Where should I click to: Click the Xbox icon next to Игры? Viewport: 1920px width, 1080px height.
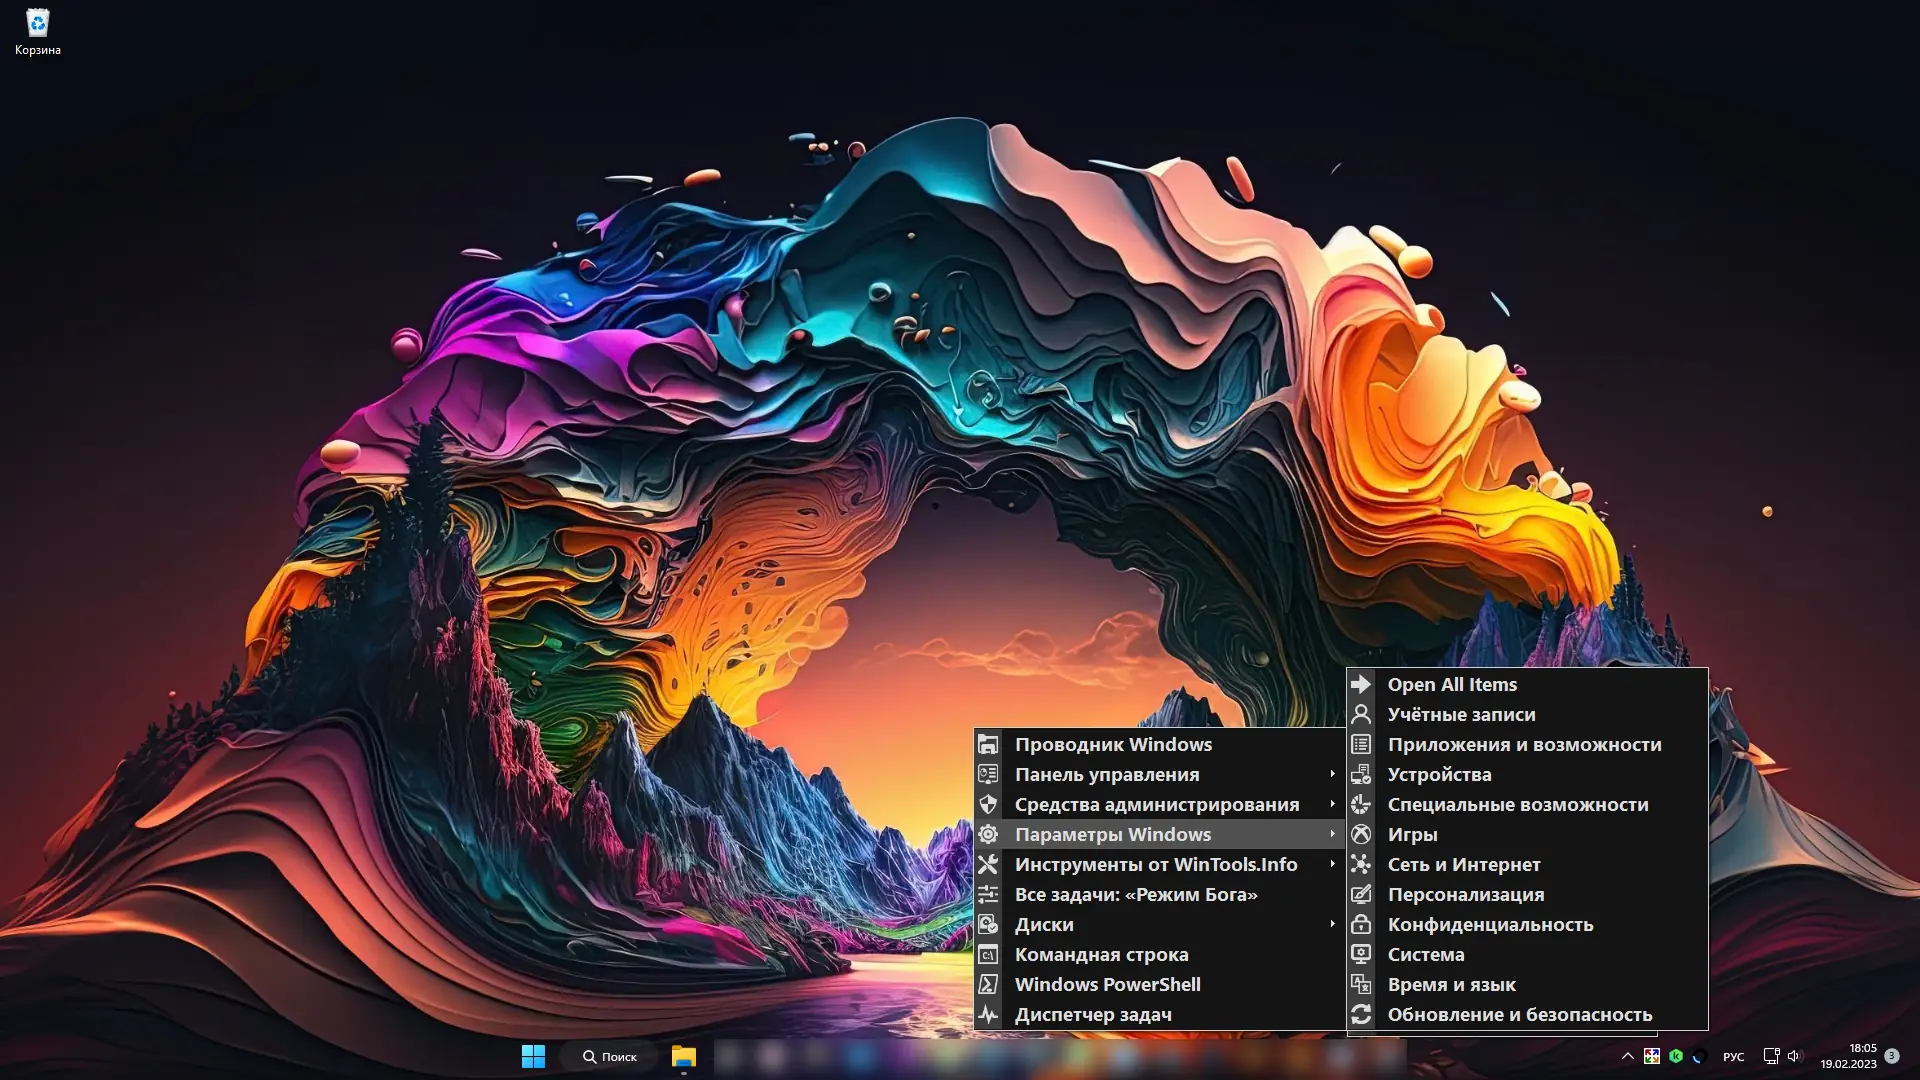(1361, 834)
